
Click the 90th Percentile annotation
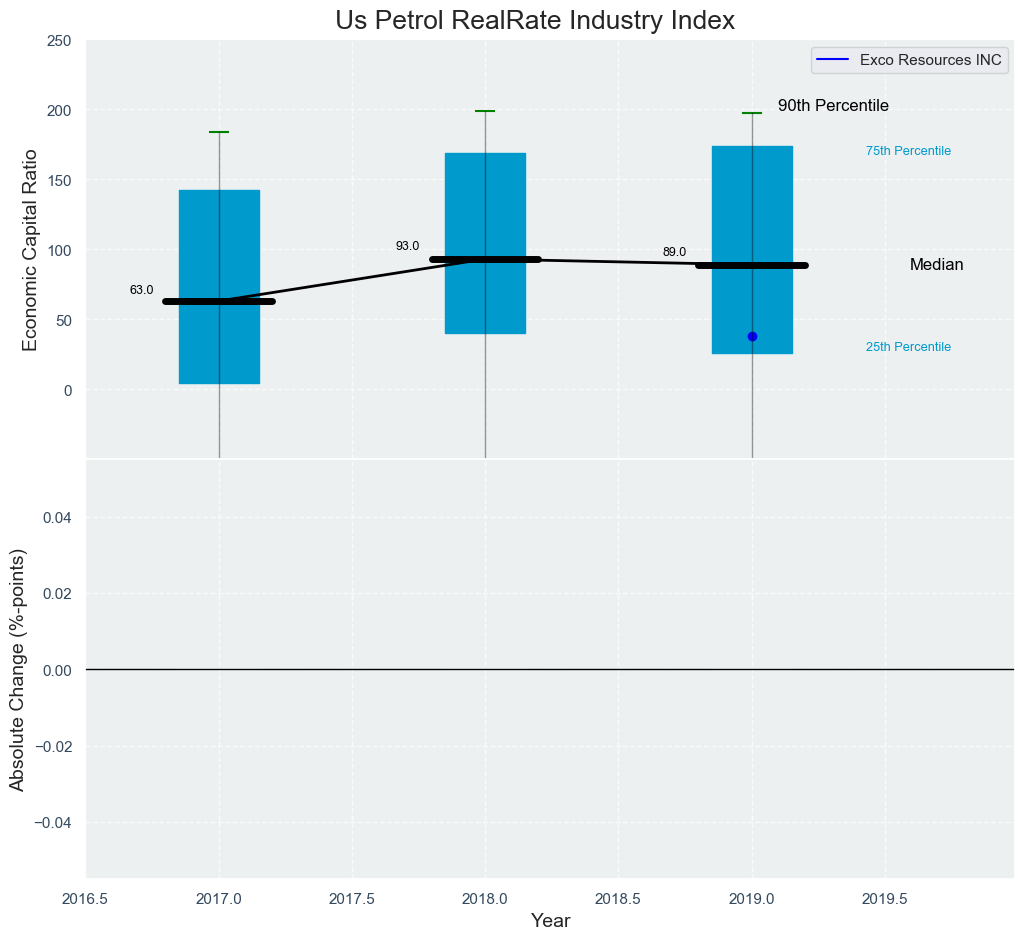pos(833,106)
